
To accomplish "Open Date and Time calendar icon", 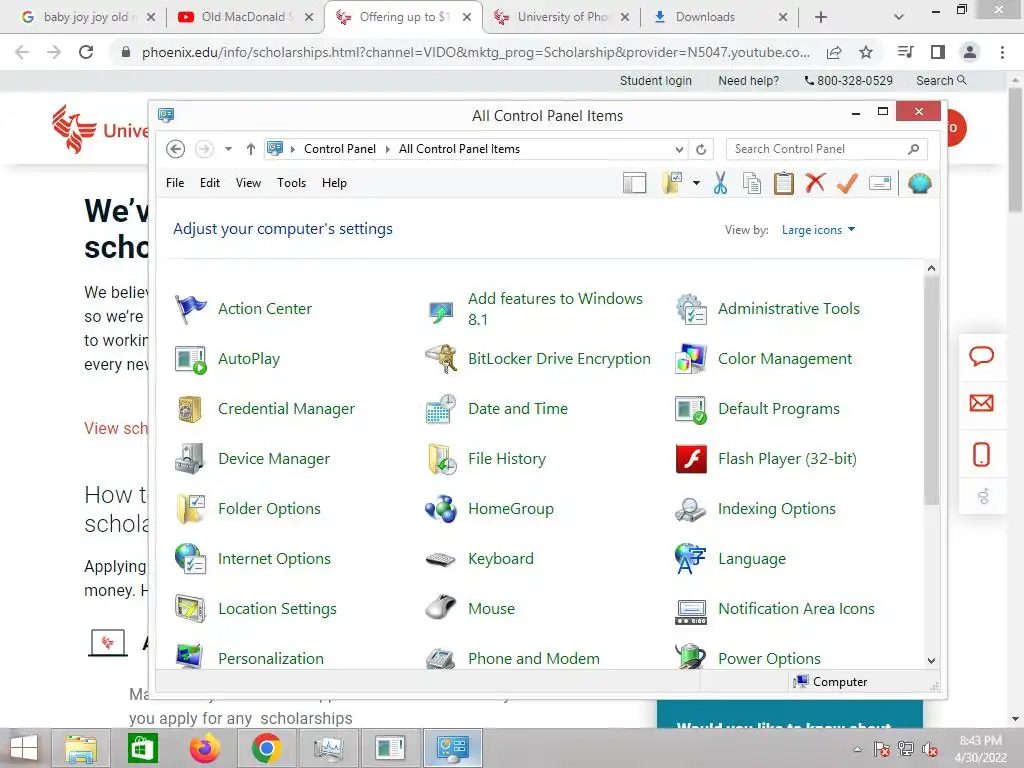I will pyautogui.click(x=441, y=409).
